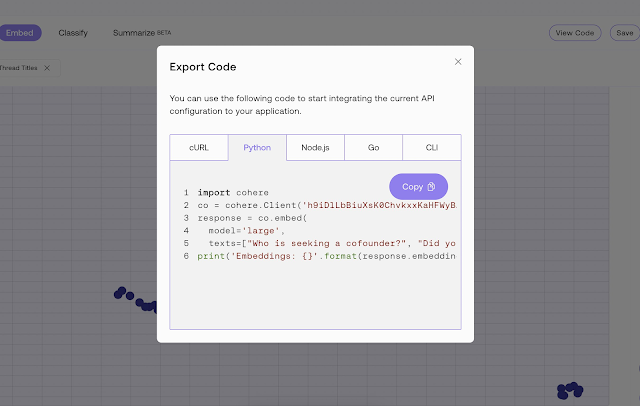Click the Thread Titles chip label
640x406 pixels.
pos(18,68)
